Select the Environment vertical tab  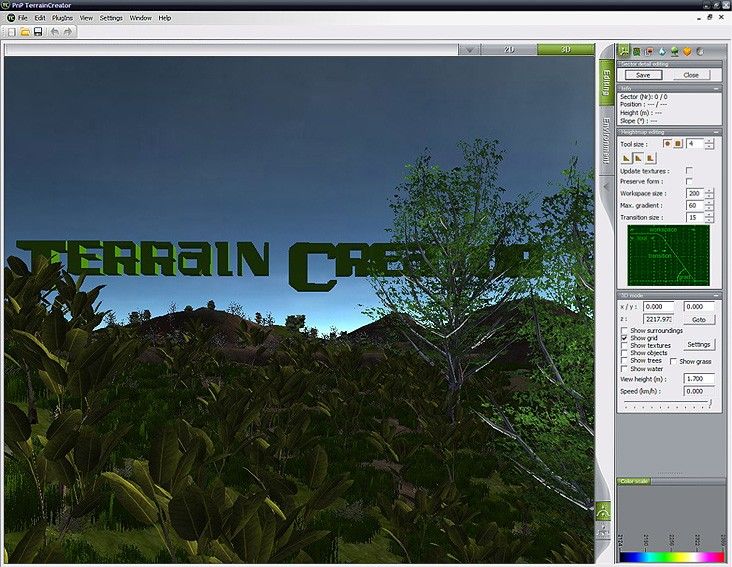[x=606, y=141]
